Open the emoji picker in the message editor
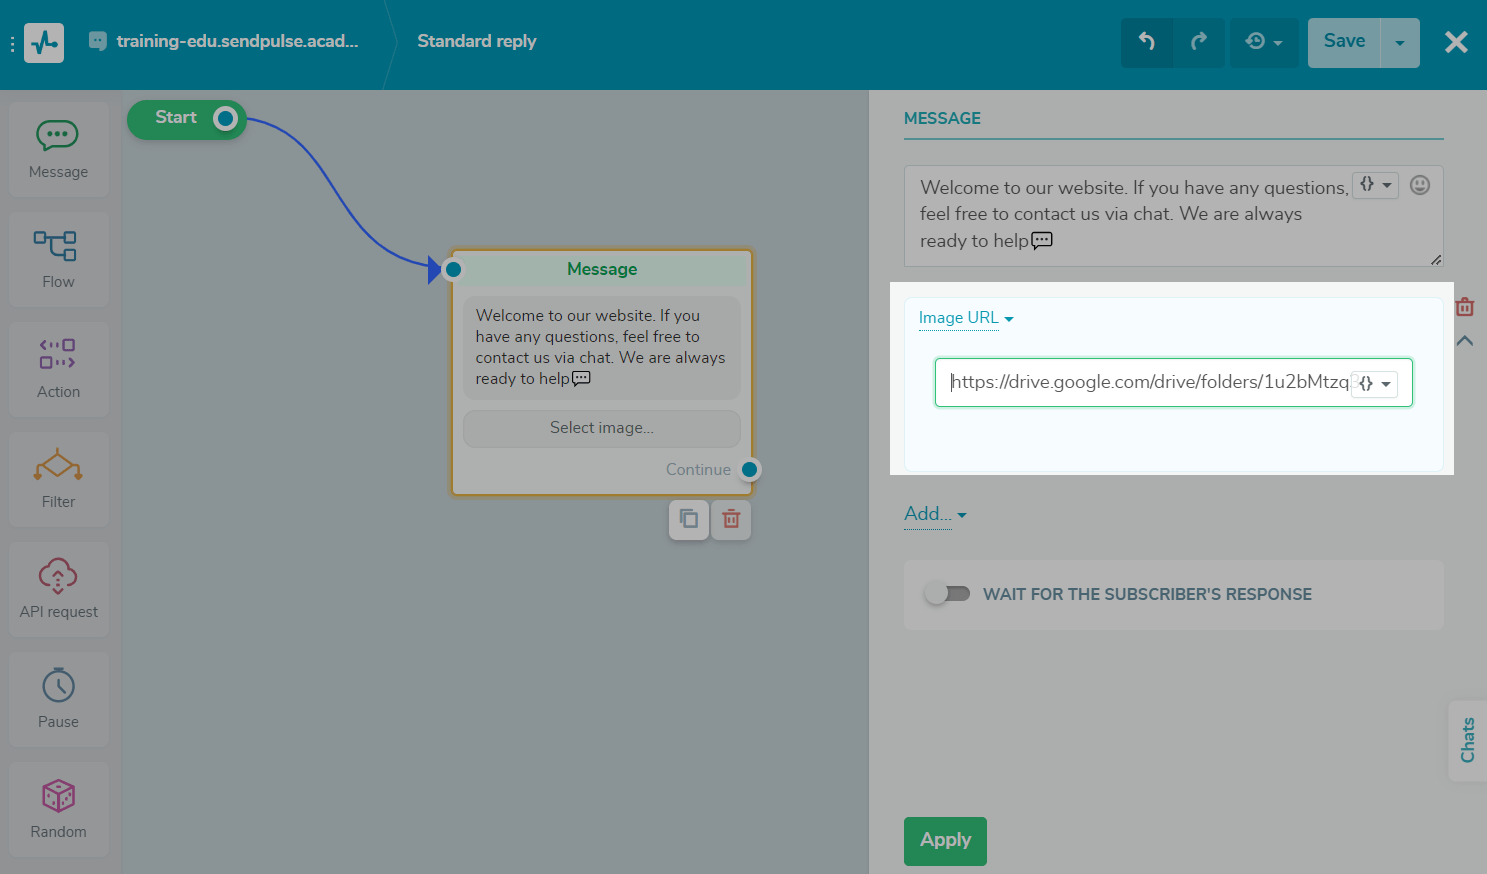The image size is (1487, 874). (x=1419, y=184)
